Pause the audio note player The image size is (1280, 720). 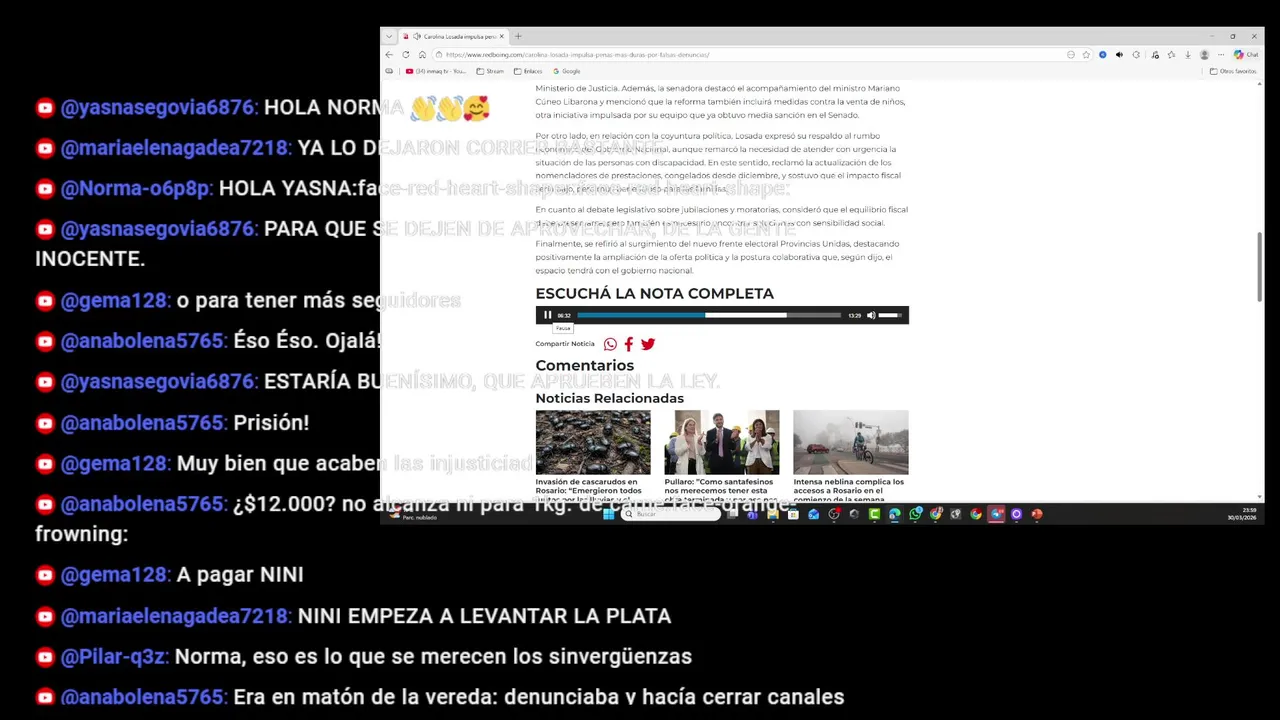(547, 315)
